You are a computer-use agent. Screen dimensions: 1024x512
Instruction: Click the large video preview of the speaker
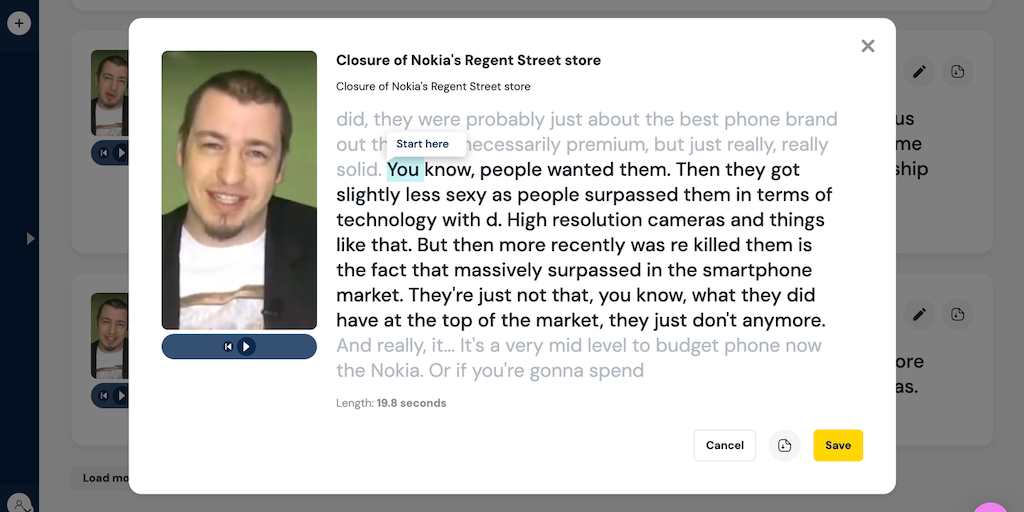(239, 190)
